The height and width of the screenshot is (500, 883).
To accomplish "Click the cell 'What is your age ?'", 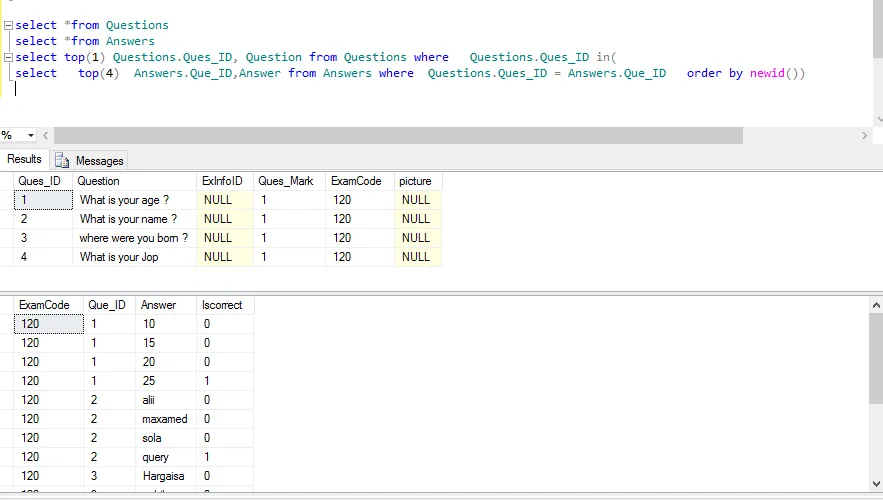I will click(135, 200).
